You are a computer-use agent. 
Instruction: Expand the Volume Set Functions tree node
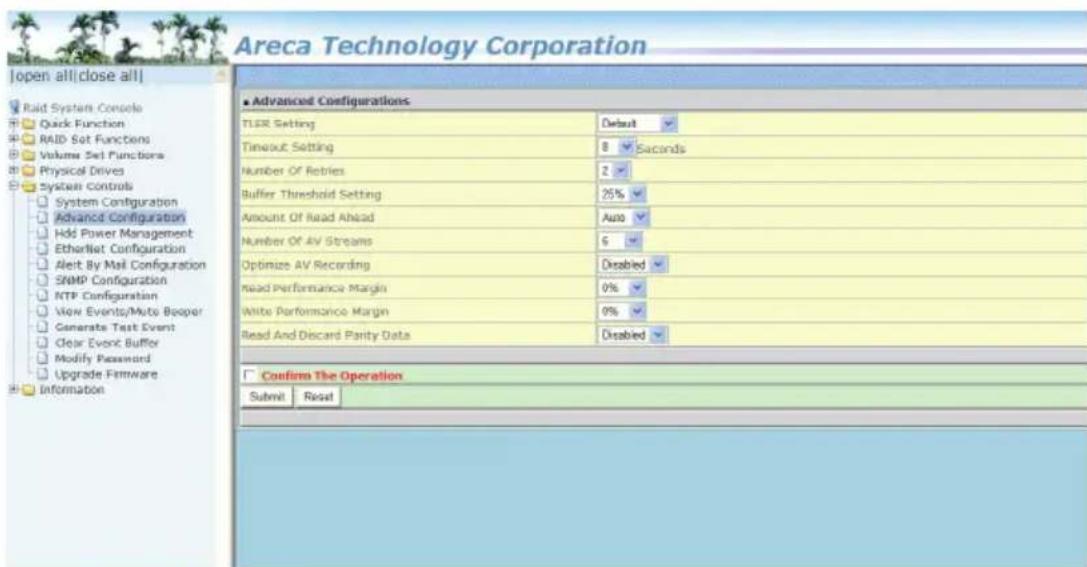pyautogui.click(x=13, y=155)
